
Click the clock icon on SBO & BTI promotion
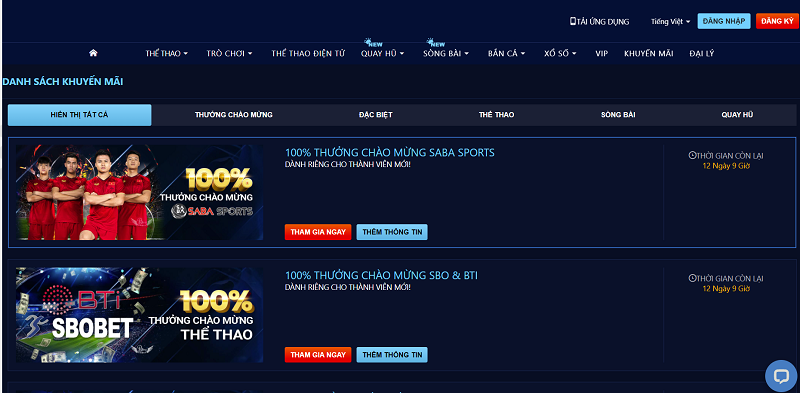click(692, 278)
